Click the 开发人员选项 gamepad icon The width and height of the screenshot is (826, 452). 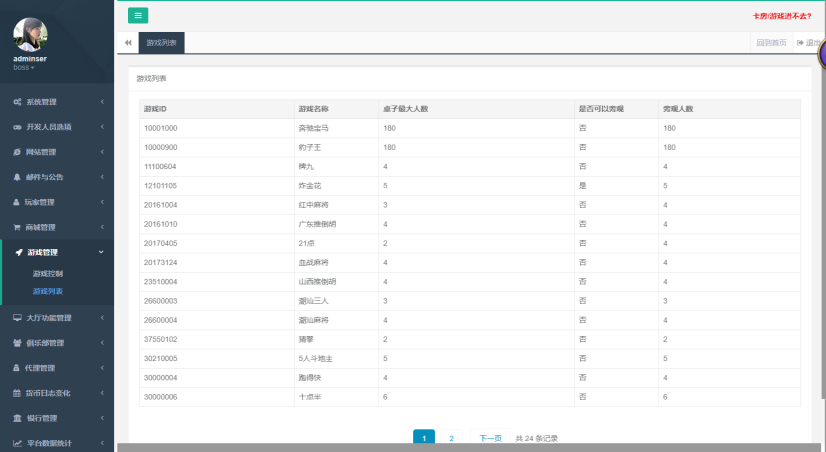click(x=17, y=127)
